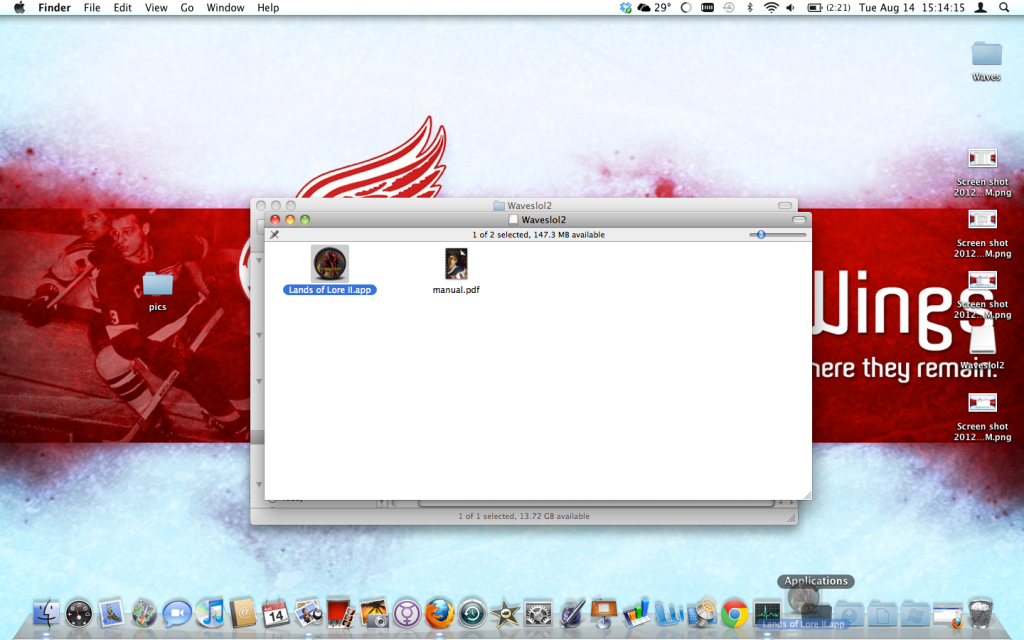Select the manual.pdf file icon
Screen dimensions: 1024x640
click(456, 264)
